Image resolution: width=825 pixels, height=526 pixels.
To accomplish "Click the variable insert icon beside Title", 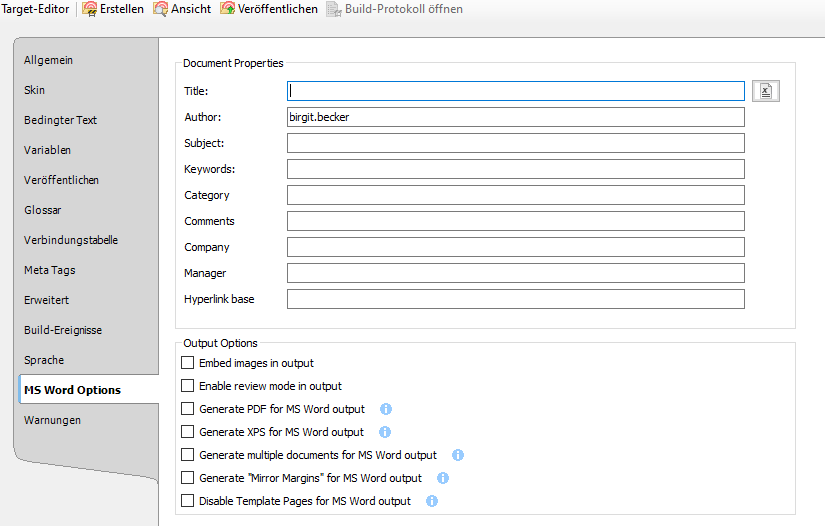I will point(765,91).
